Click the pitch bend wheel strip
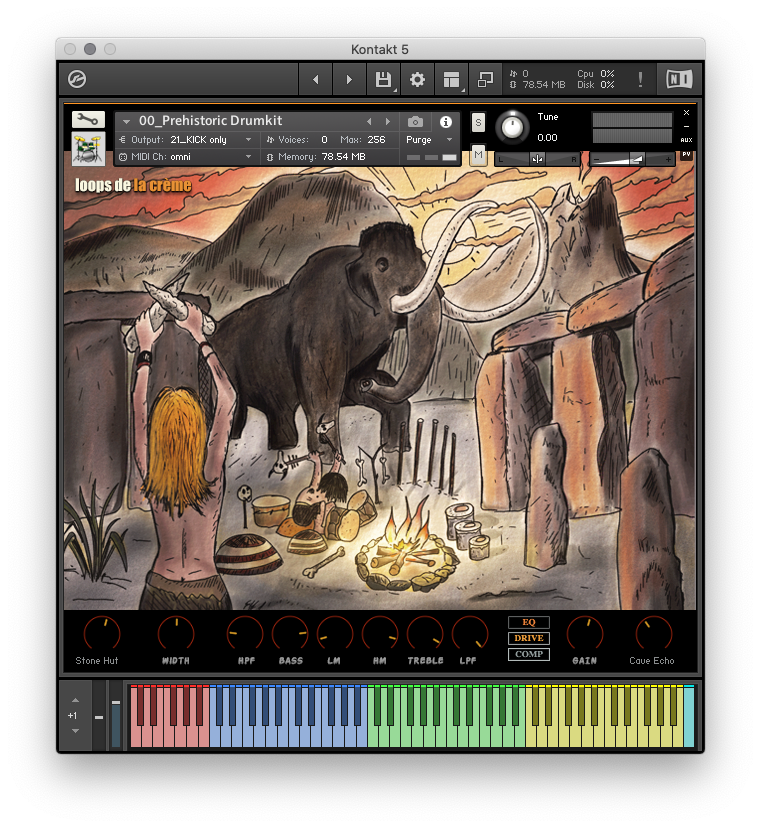The width and height of the screenshot is (761, 828). (x=99, y=716)
